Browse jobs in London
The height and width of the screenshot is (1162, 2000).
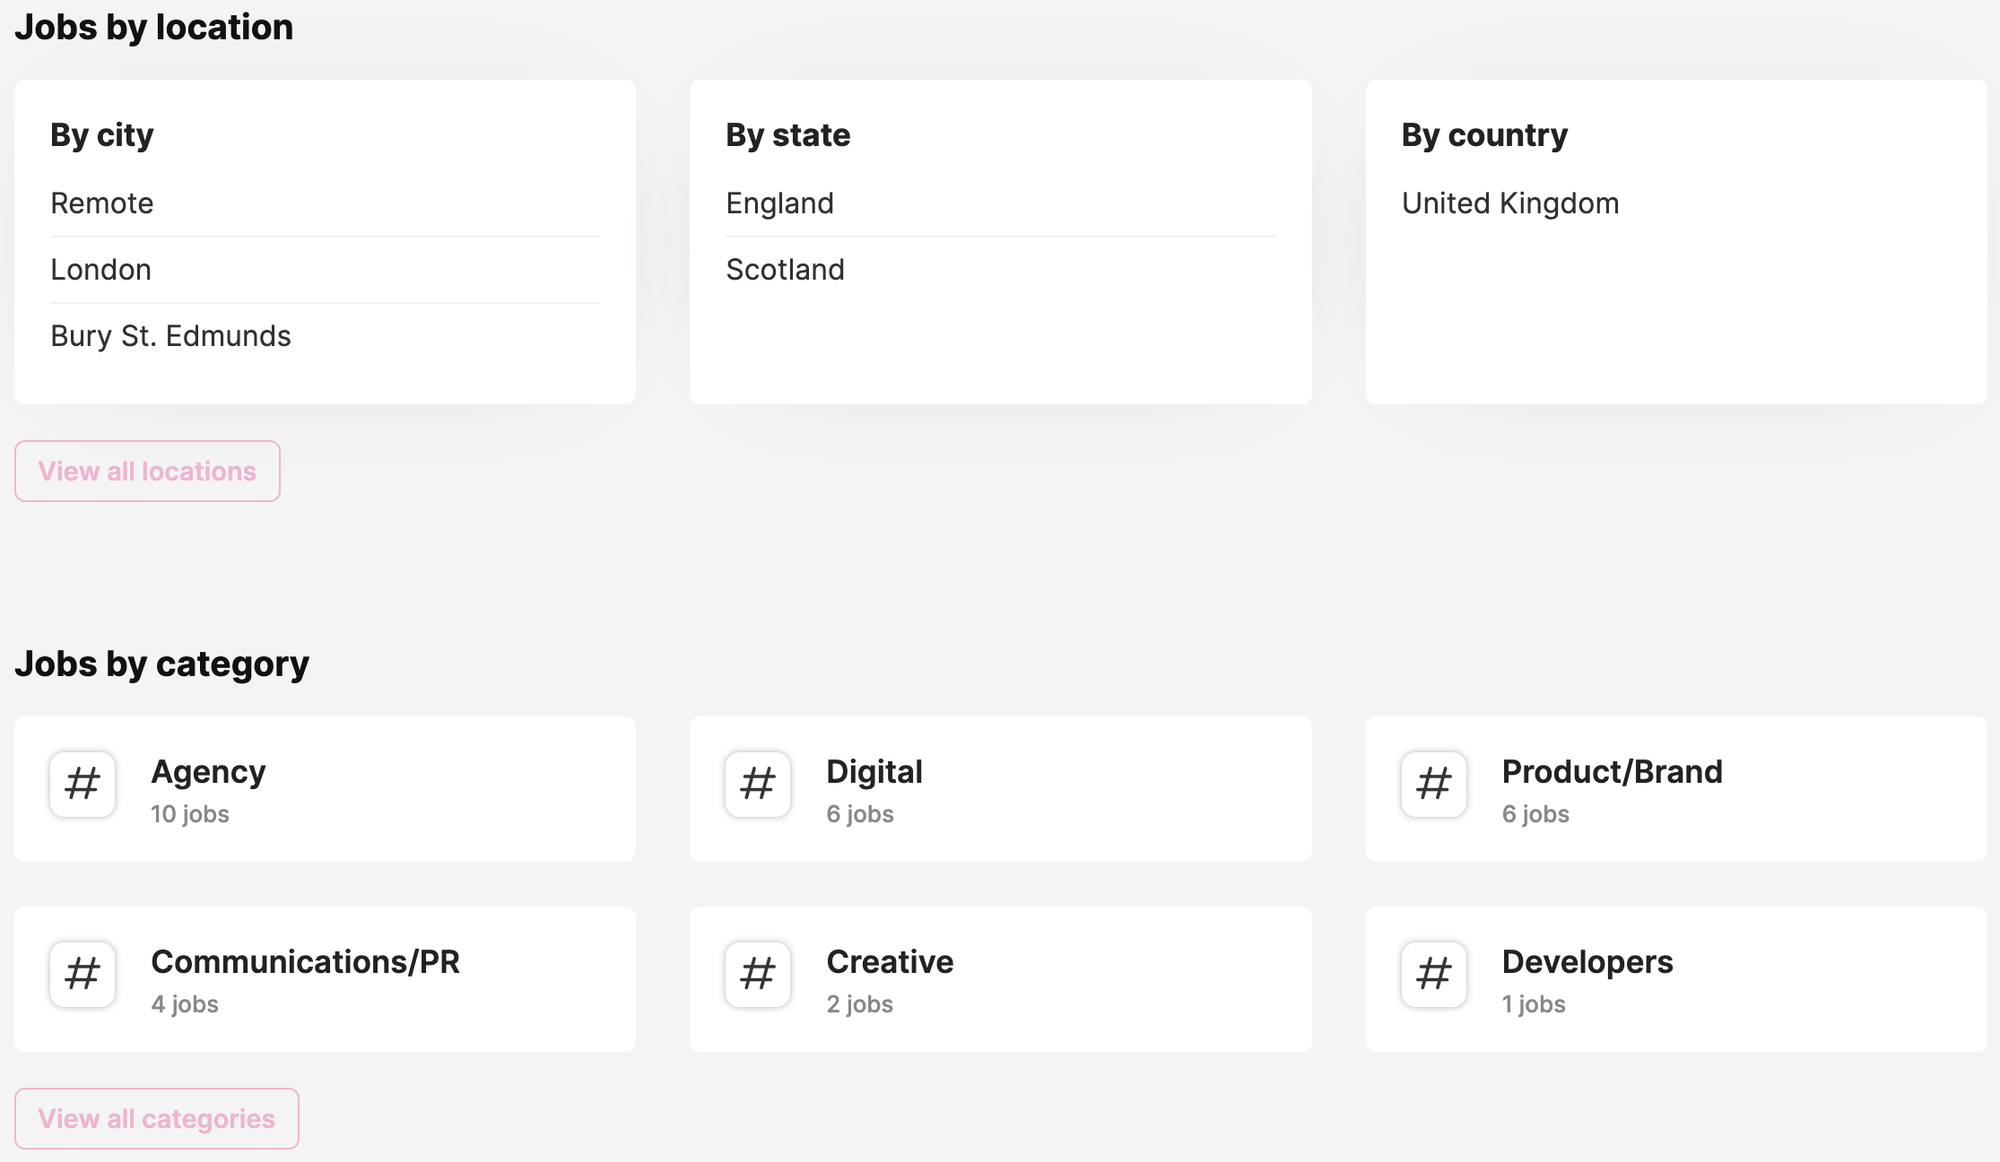pos(101,270)
